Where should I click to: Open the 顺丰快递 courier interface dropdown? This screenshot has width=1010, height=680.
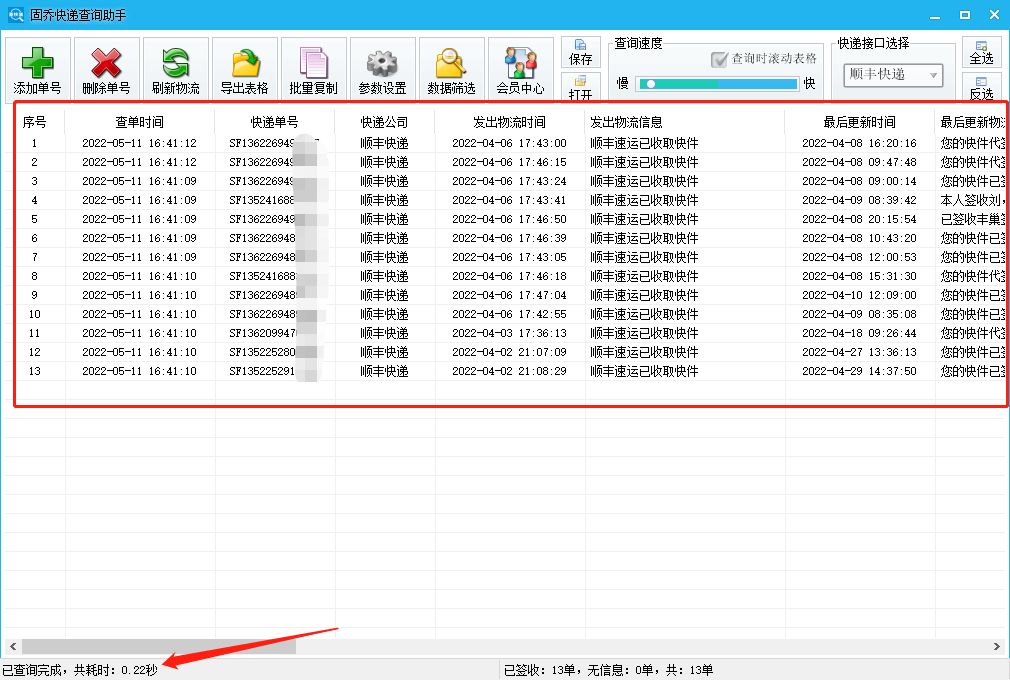point(893,76)
